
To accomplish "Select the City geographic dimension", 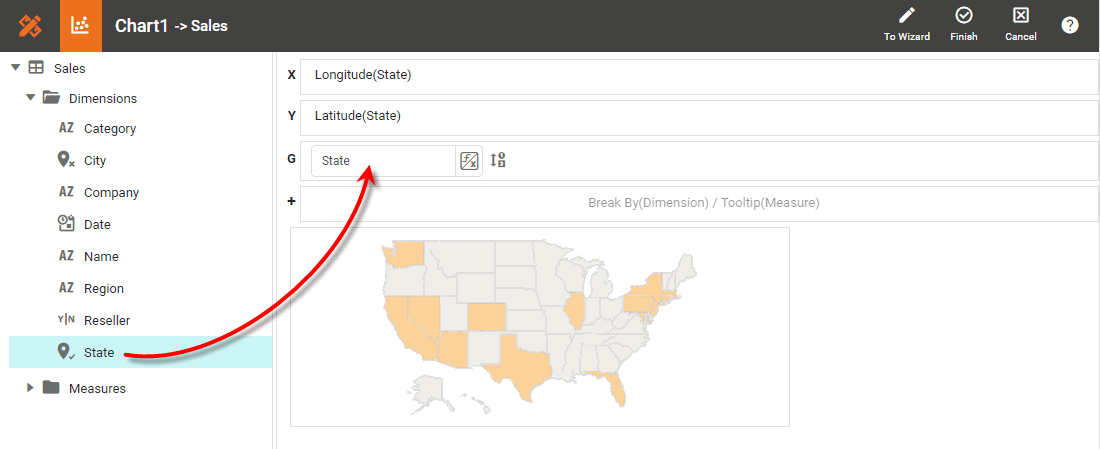I will [x=94, y=161].
